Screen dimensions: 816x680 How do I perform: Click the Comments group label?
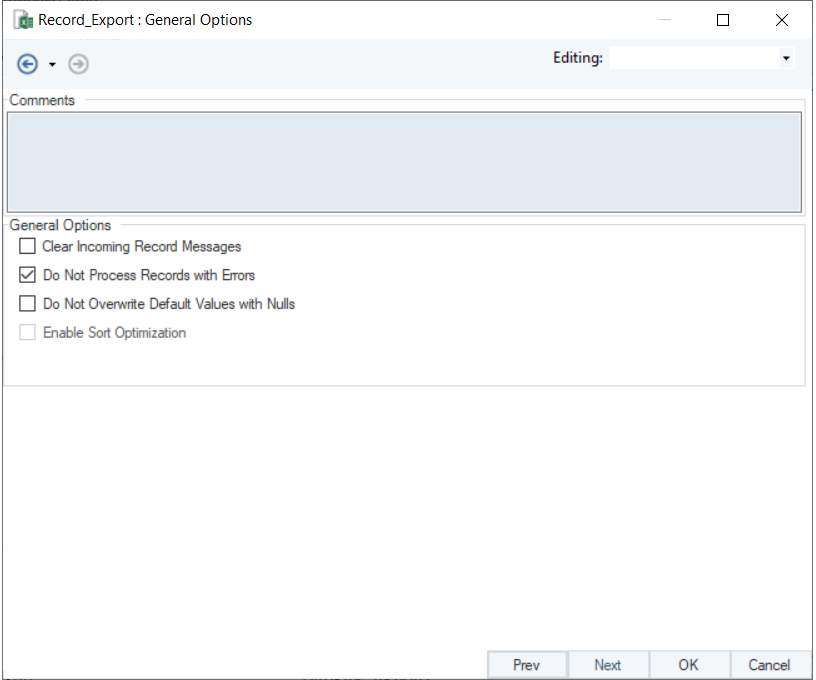[42, 100]
